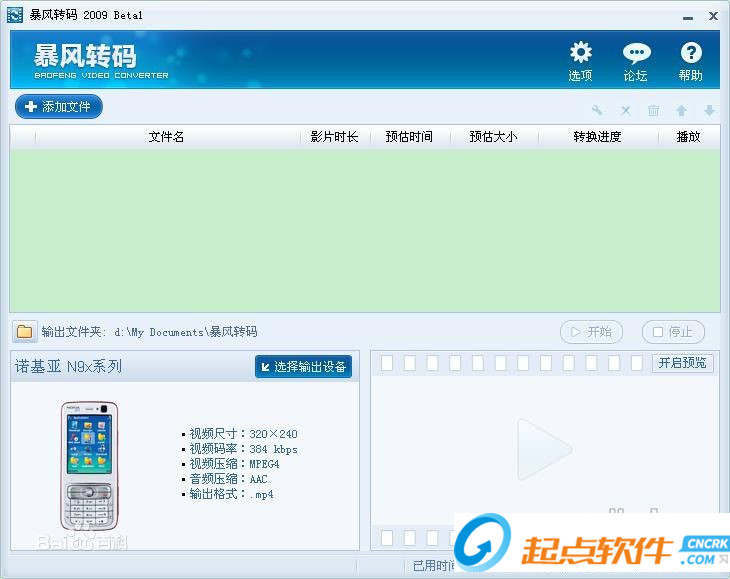Viewport: 730px width, 579px height.
Task: Click the 停止 stop button
Action: tap(673, 332)
